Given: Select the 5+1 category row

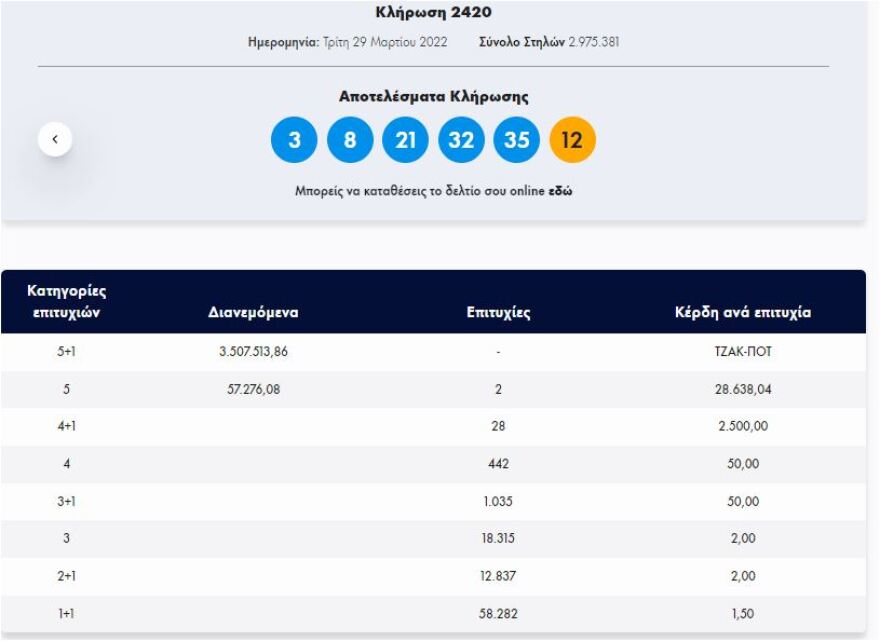Looking at the screenshot, I should (x=66, y=352).
